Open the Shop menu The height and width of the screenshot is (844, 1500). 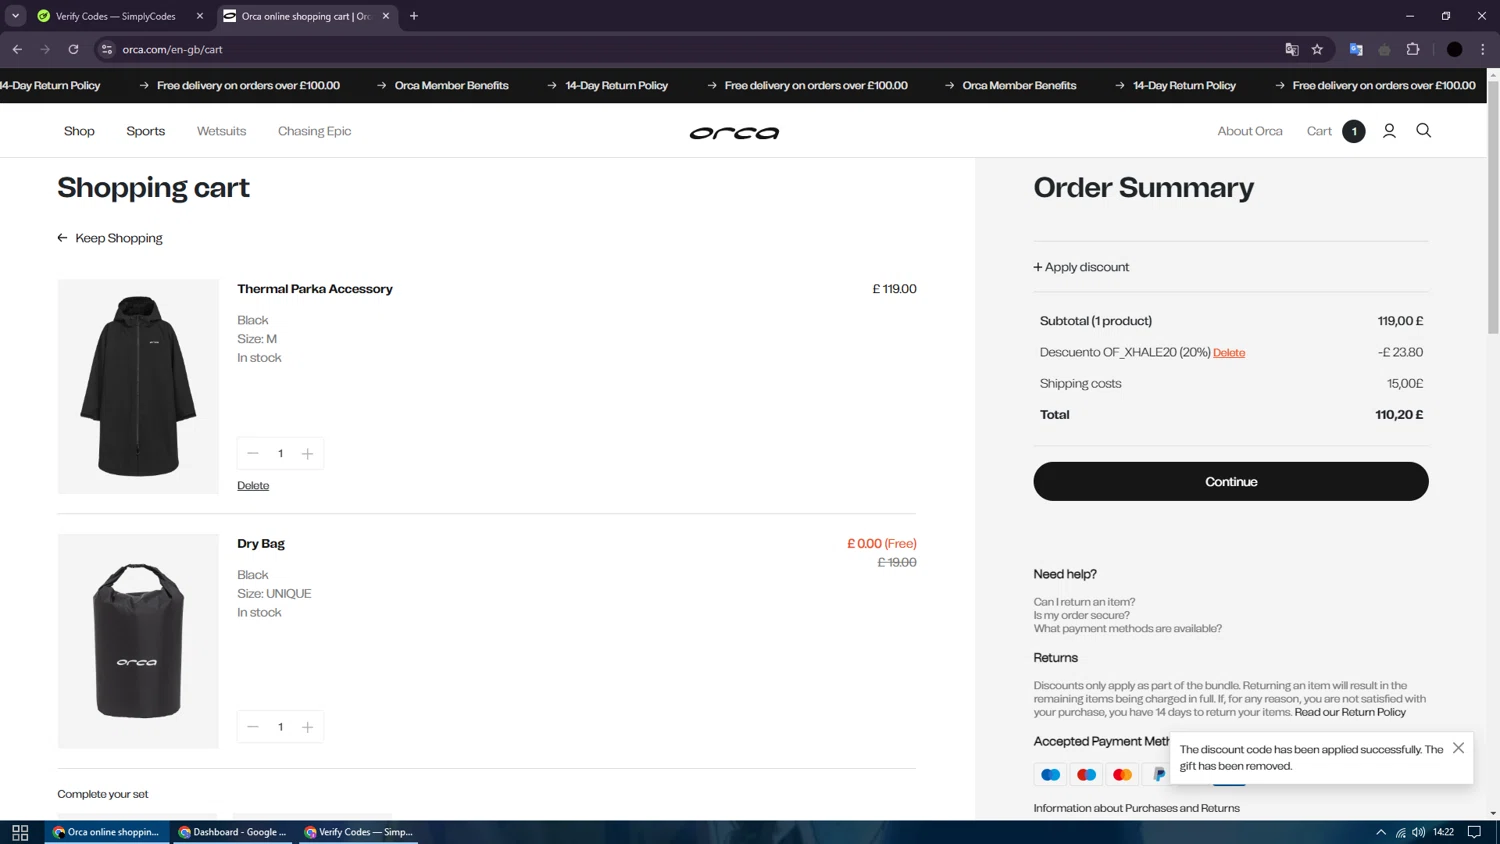tap(79, 131)
